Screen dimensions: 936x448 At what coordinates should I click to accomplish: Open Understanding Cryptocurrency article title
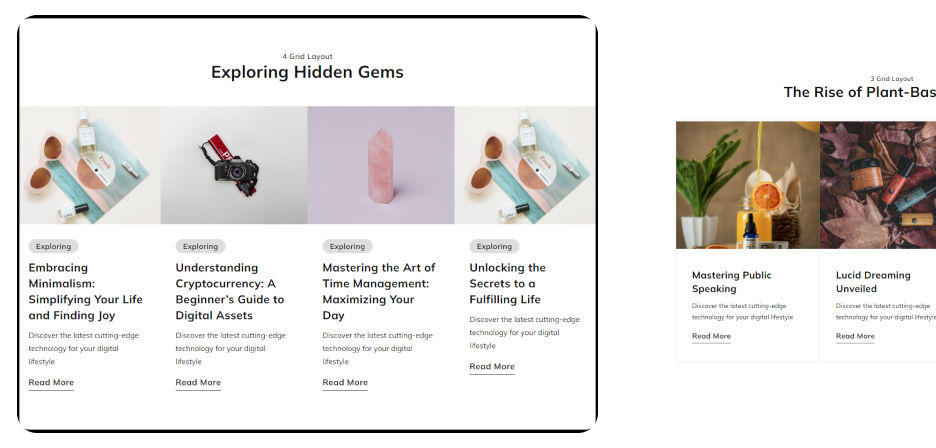coord(230,291)
